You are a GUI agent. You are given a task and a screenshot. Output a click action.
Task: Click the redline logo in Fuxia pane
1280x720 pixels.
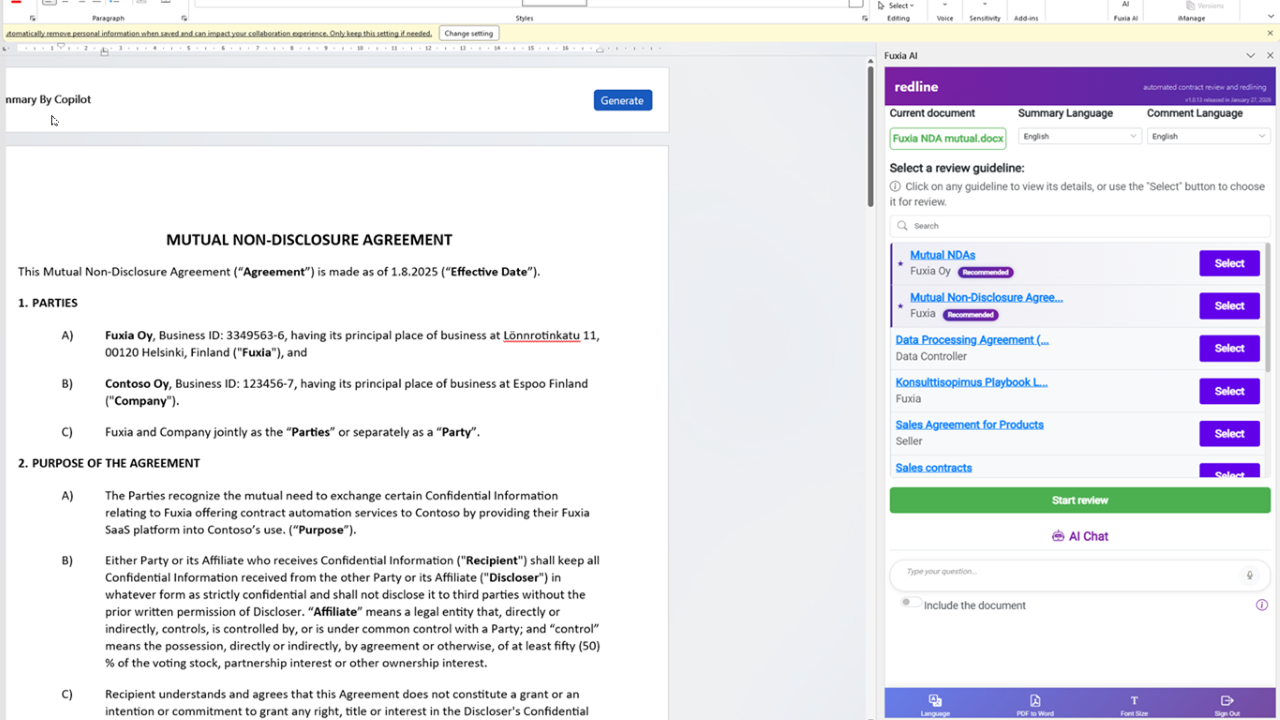point(916,87)
